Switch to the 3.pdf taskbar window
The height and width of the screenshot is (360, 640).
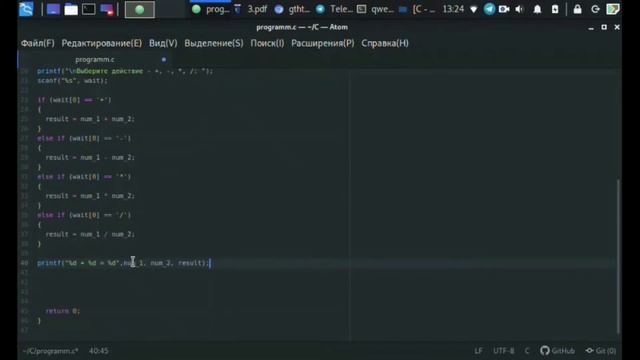pos(251,9)
